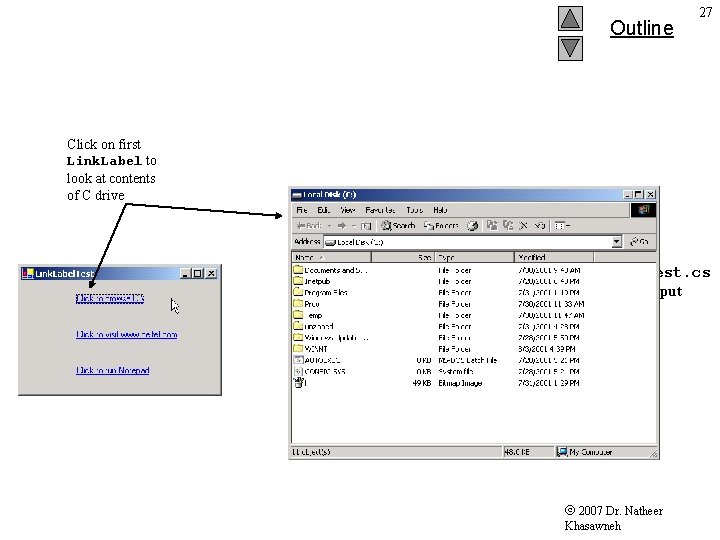Image resolution: width=720 pixels, height=540 pixels.
Task: Click the Go button beside Address bar
Action: pyautogui.click(x=639, y=241)
